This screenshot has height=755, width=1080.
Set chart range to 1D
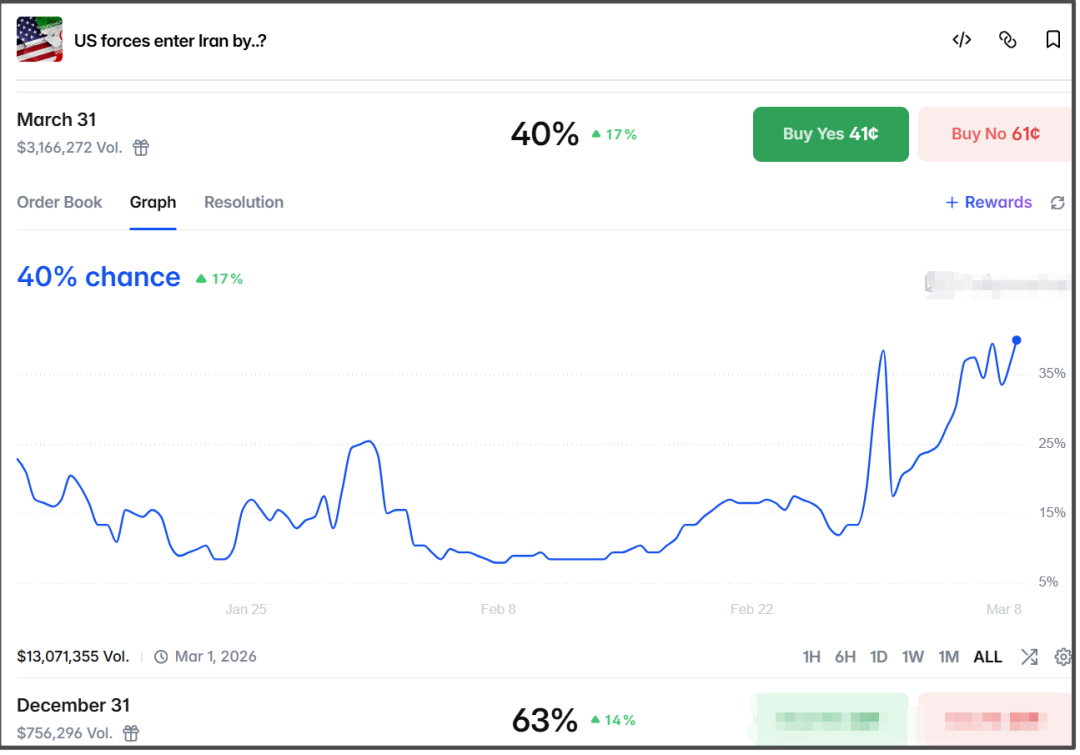pos(878,657)
